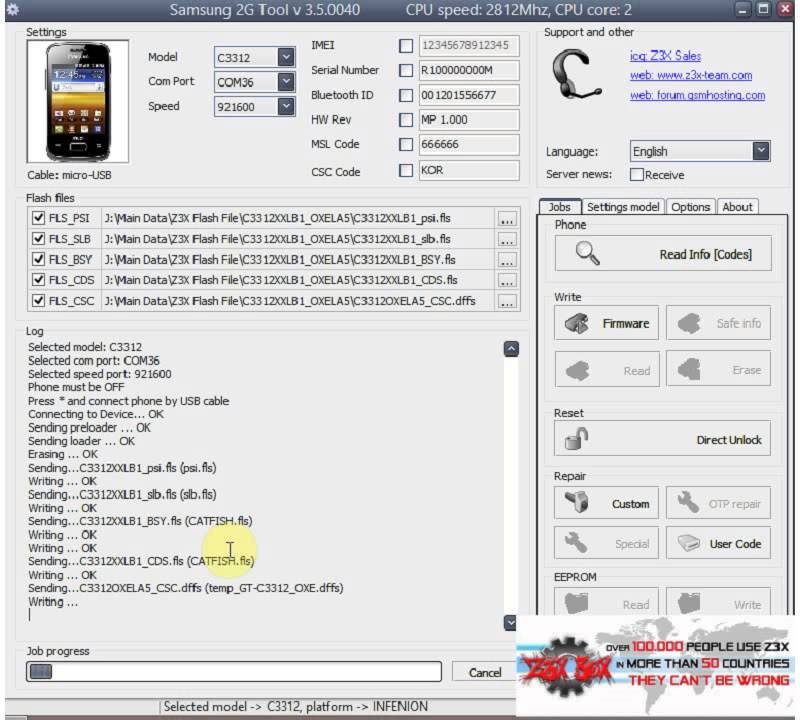Viewport: 800px width, 720px height.
Task: Switch to the Jobs tab
Action: [x=560, y=207]
